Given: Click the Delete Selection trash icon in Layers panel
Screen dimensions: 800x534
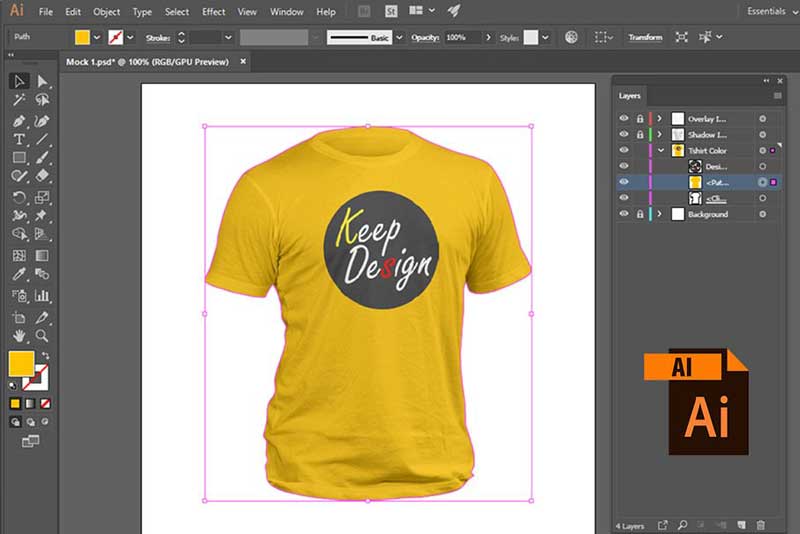Looking at the screenshot, I should pyautogui.click(x=760, y=524).
